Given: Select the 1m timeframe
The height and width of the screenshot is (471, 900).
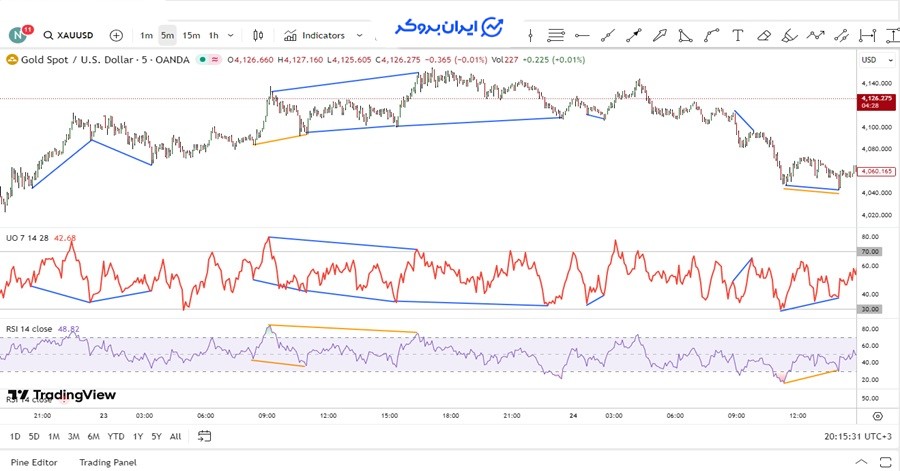Looking at the screenshot, I should [x=146, y=35].
